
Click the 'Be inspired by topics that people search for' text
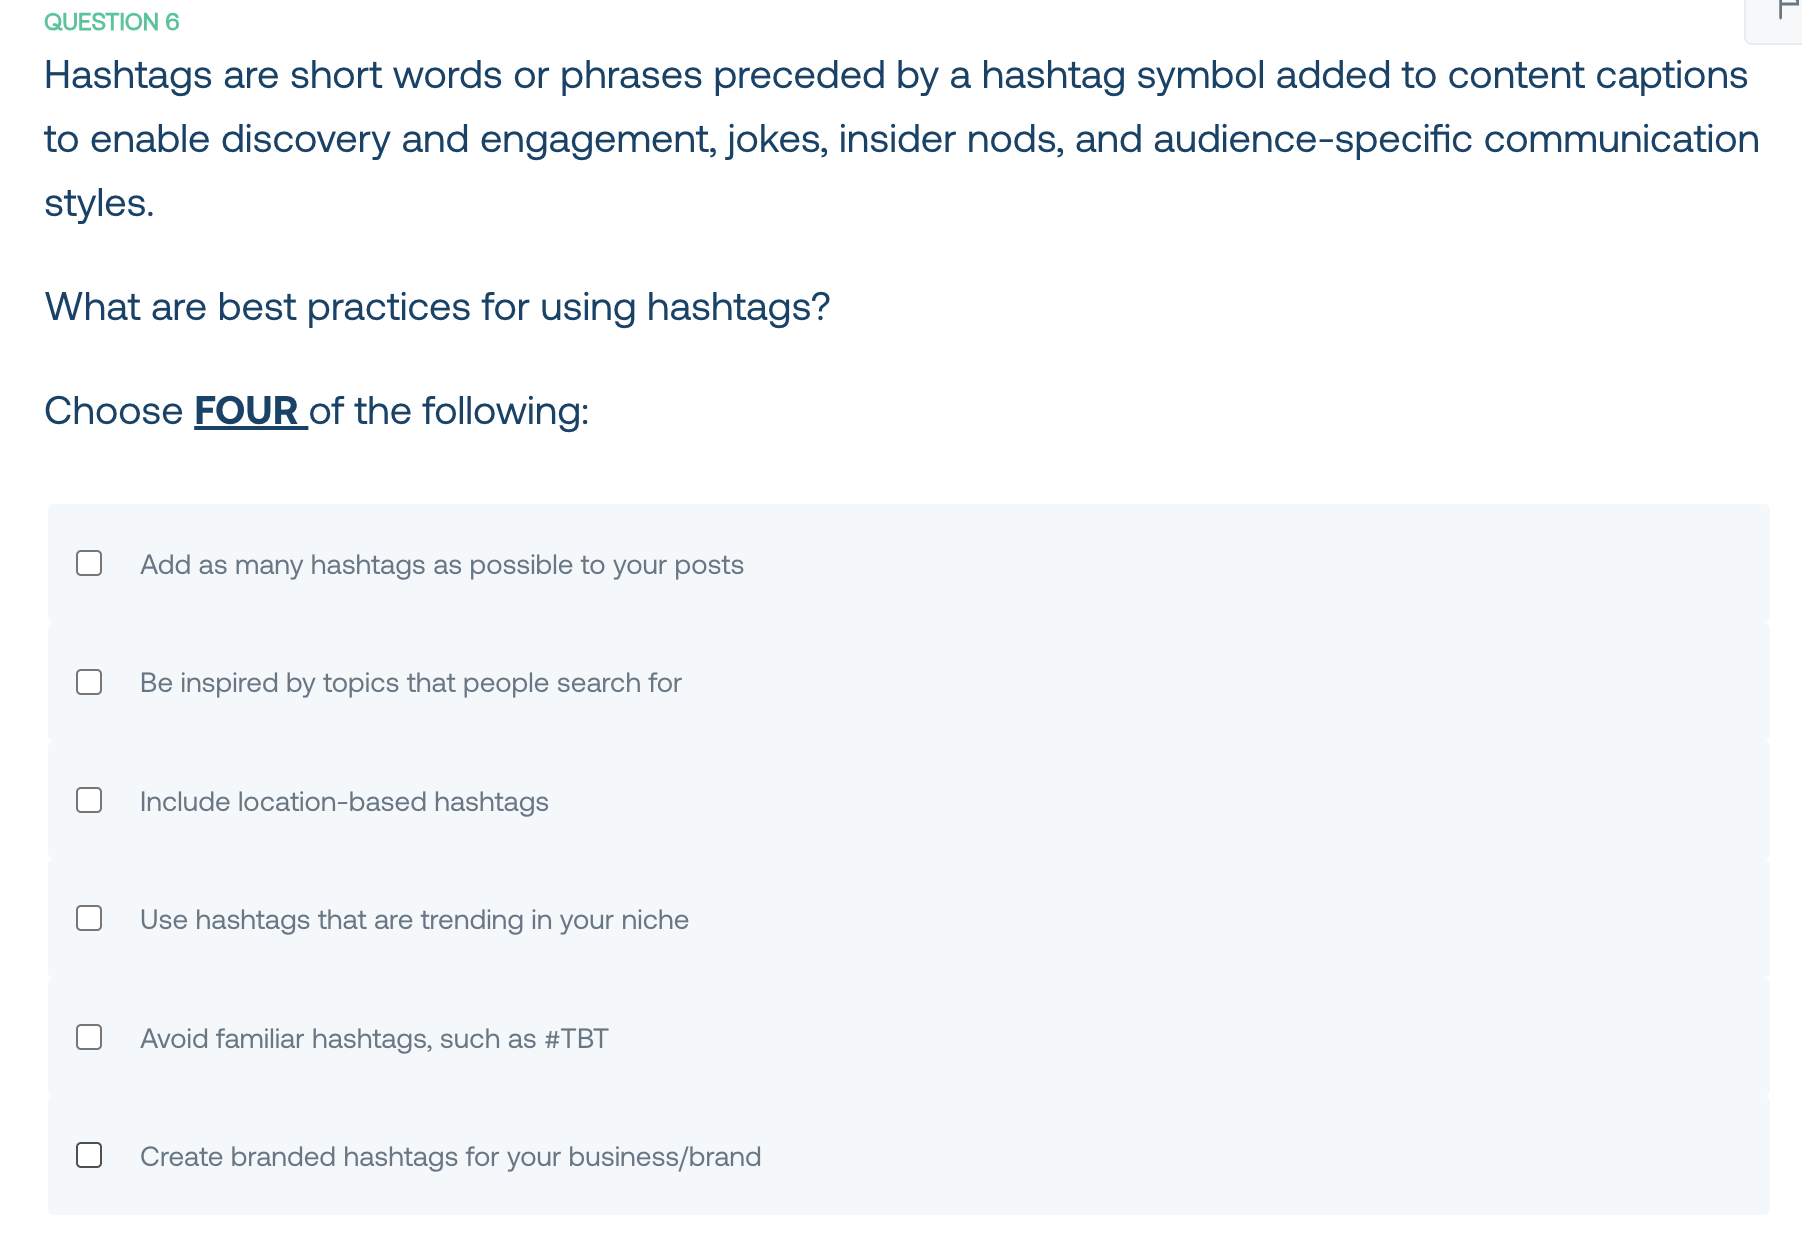point(411,683)
